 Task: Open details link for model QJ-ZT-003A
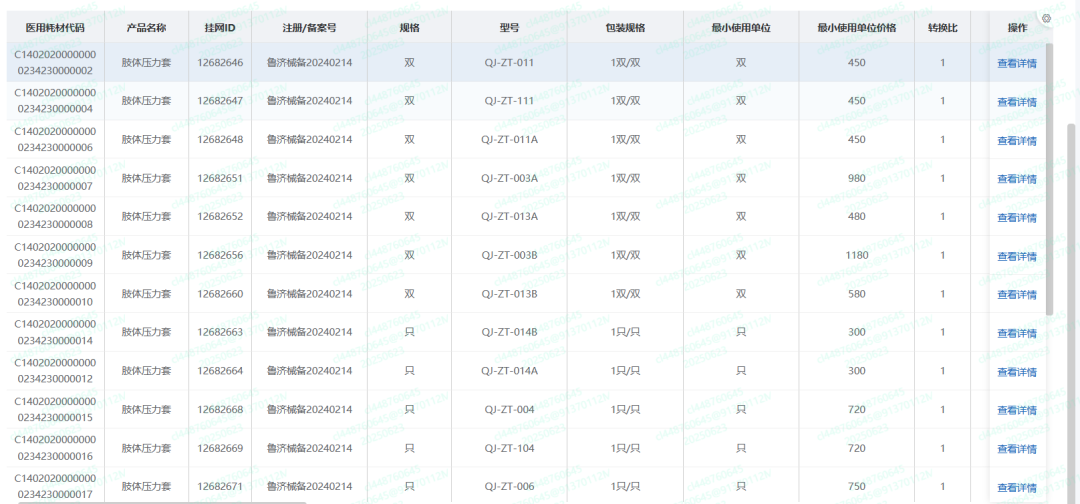tap(1016, 179)
